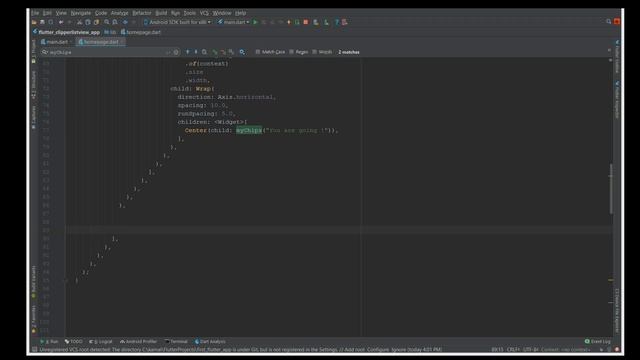640x360 pixels.
Task: Open search history via the find magnifier icon
Action: (44, 52)
